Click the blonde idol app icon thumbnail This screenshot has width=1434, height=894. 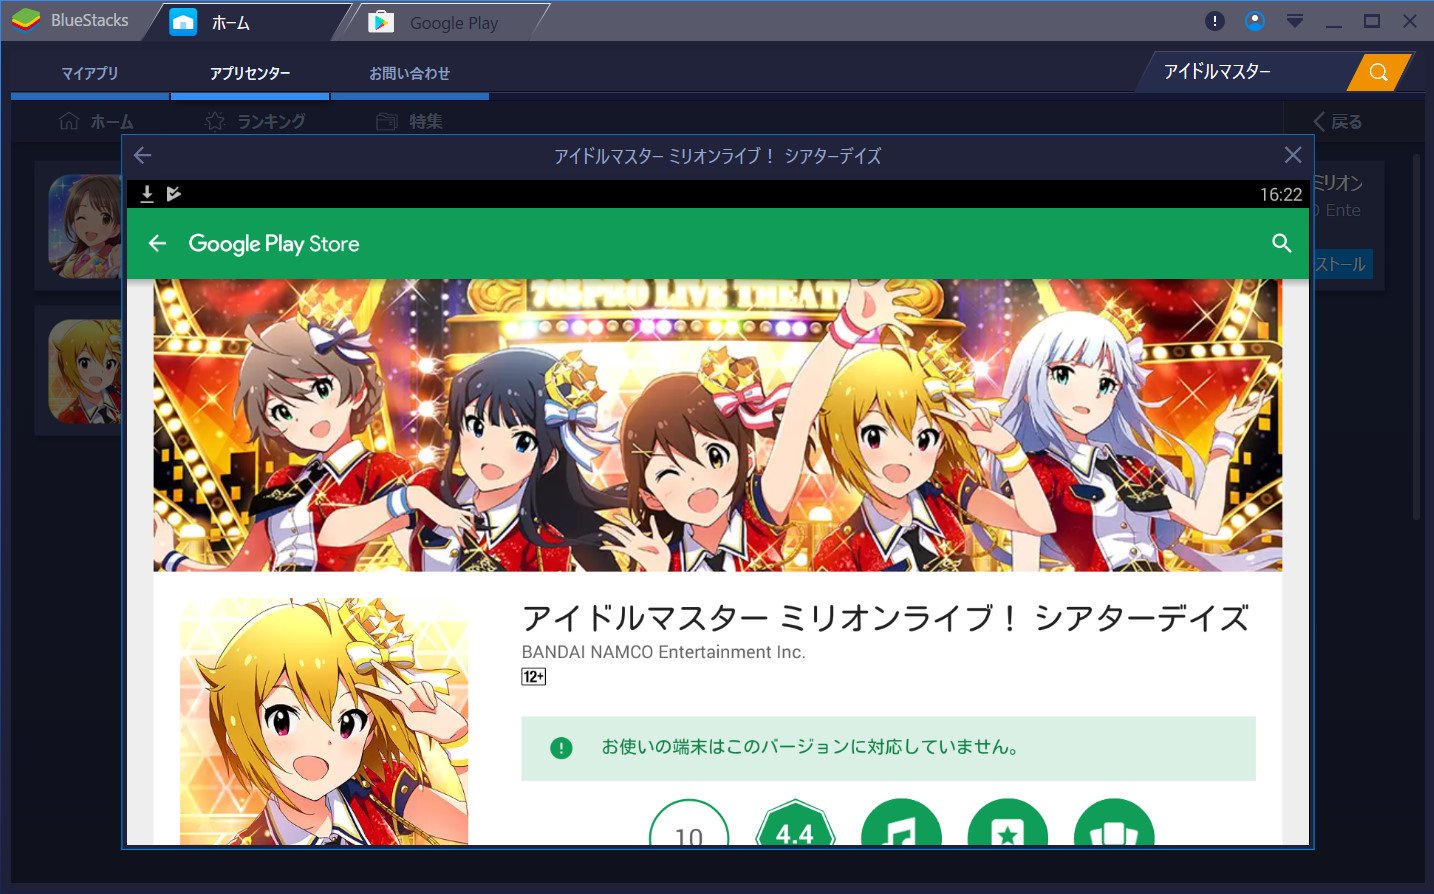pyautogui.click(x=324, y=721)
